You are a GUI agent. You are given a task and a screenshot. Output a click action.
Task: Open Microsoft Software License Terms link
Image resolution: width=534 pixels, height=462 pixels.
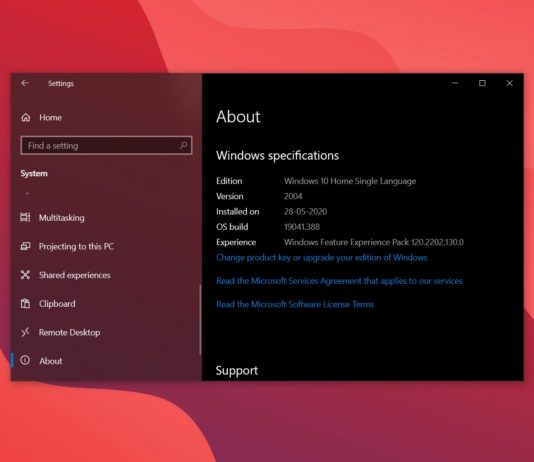pyautogui.click(x=295, y=304)
